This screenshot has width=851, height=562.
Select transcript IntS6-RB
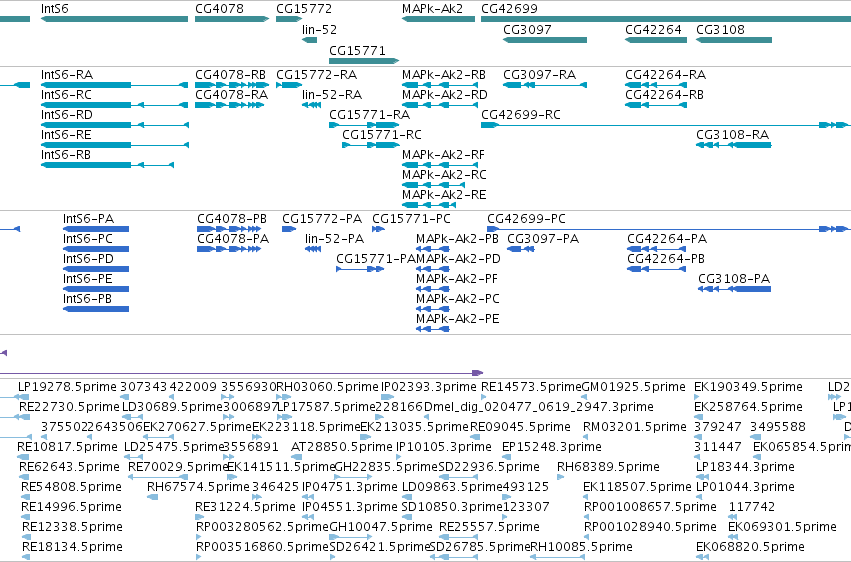tap(107, 165)
